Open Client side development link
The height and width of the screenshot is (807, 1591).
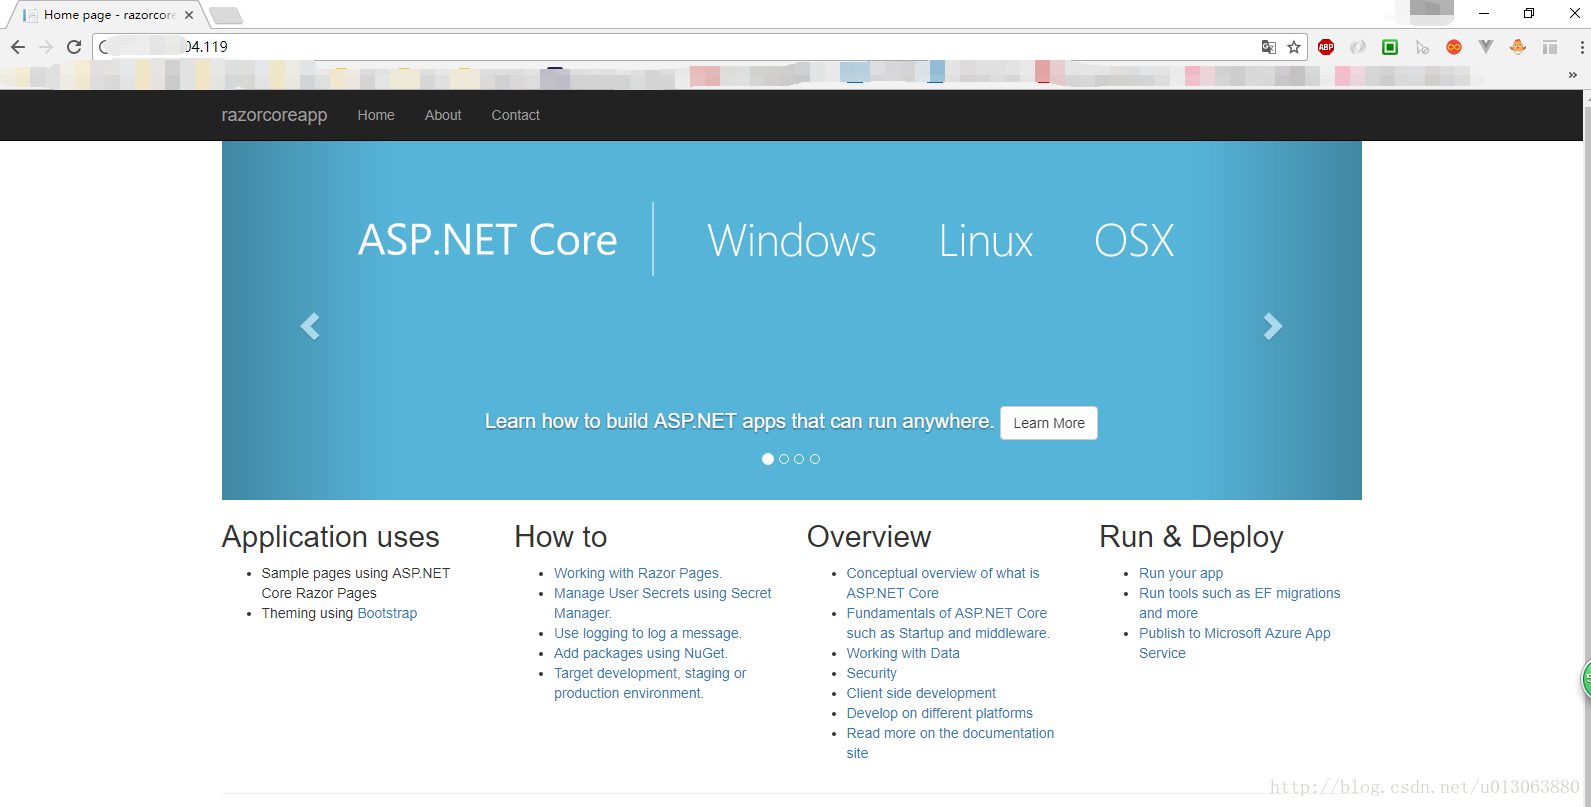(x=921, y=693)
